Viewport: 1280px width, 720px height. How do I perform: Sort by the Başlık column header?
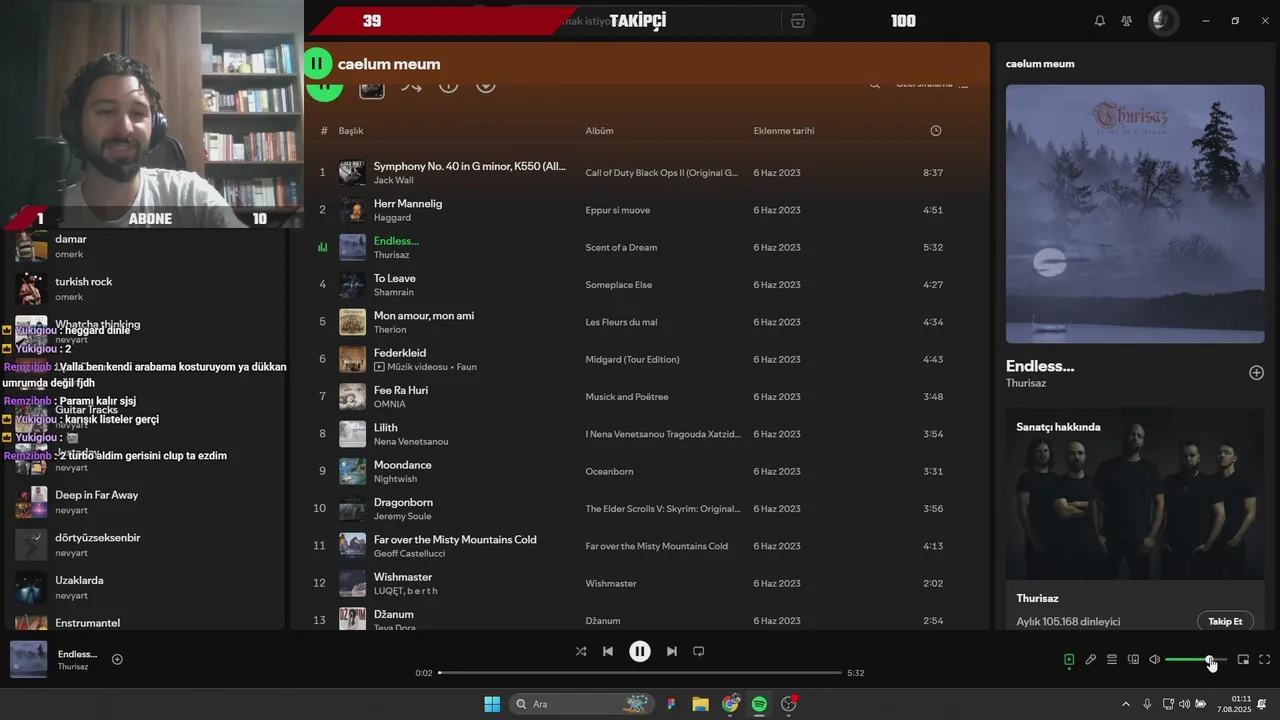[x=351, y=131]
